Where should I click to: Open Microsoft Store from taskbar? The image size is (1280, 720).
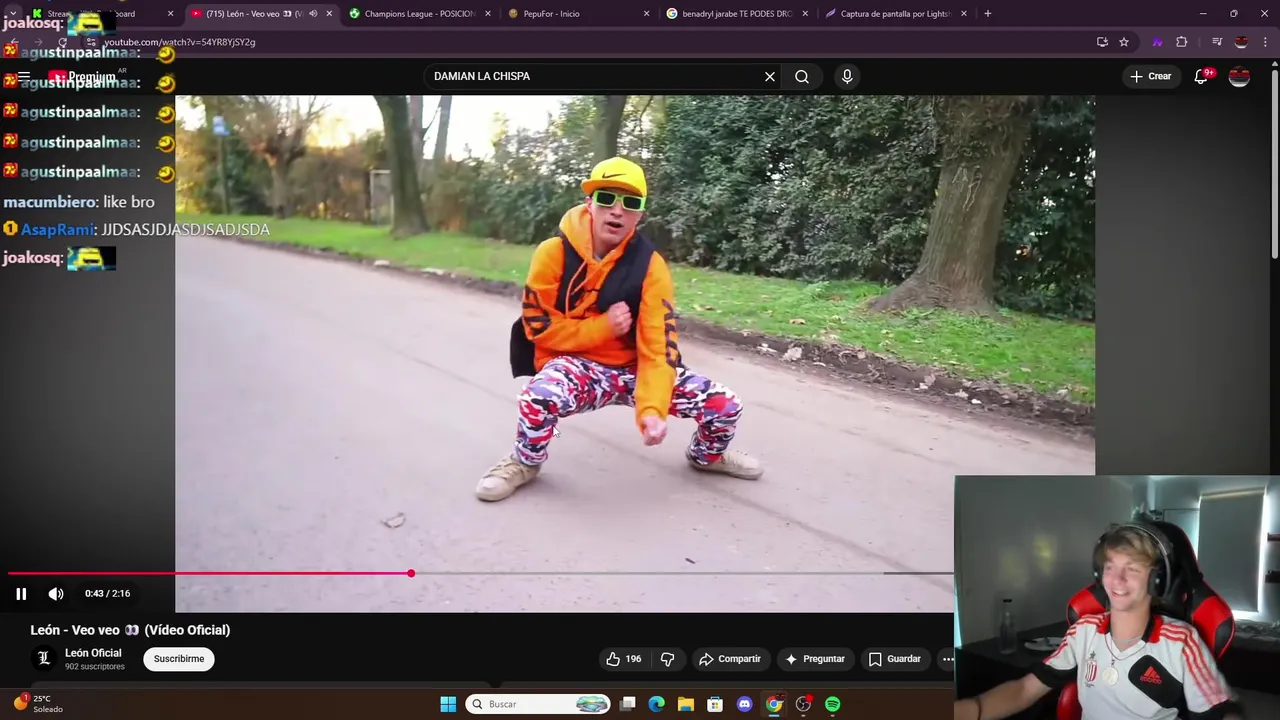pyautogui.click(x=715, y=704)
